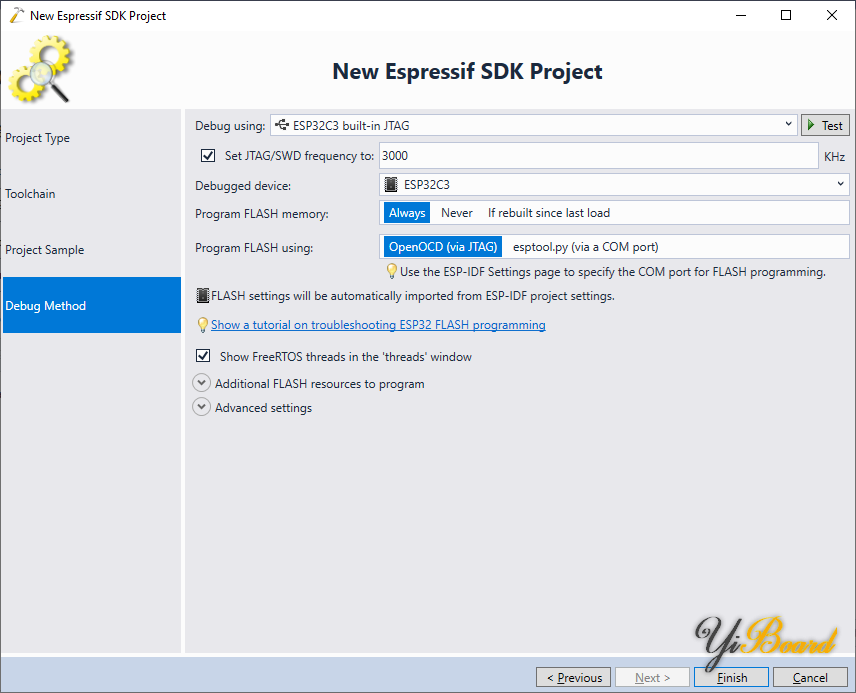Select Never for Program FLASH memory

point(456,213)
